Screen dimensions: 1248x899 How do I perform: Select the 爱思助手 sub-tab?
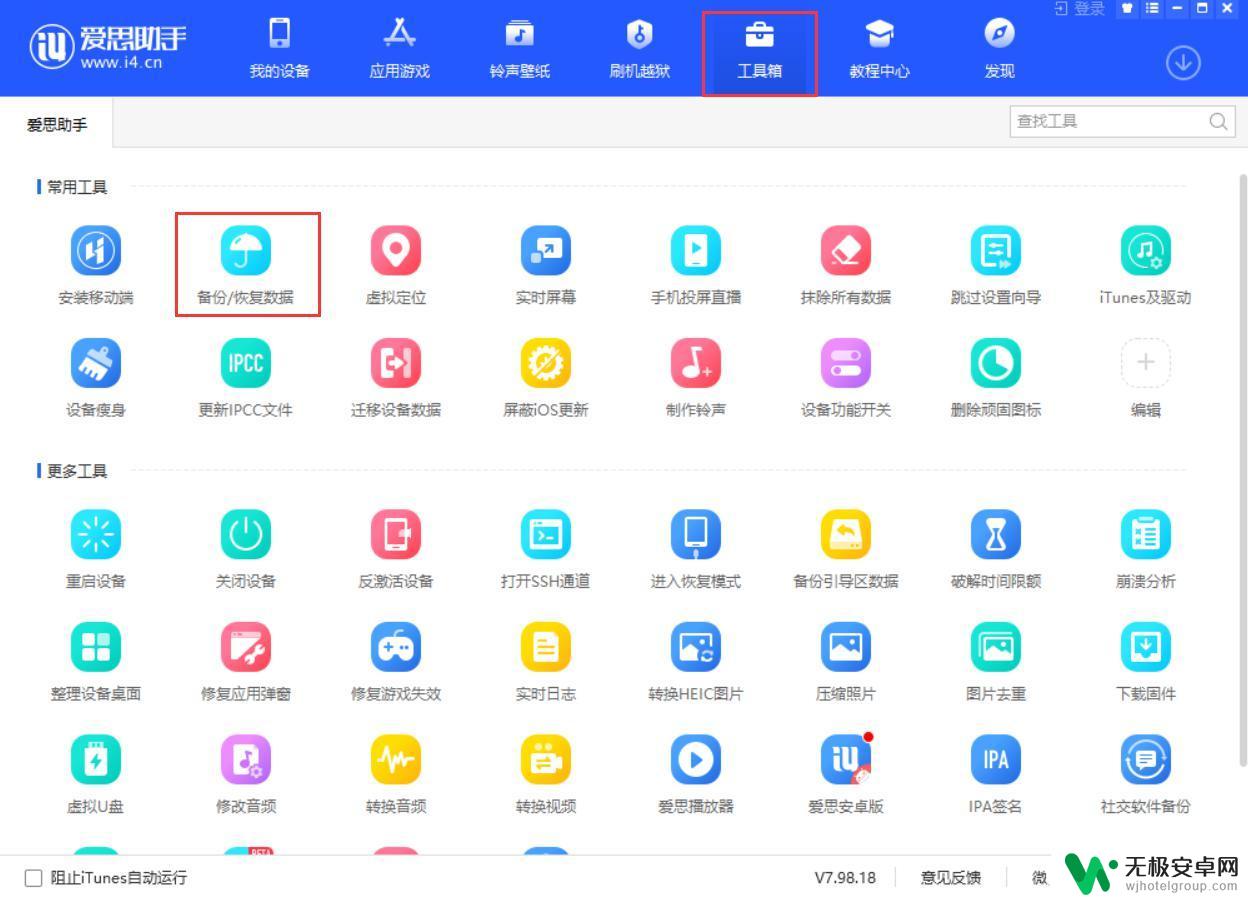coord(57,124)
